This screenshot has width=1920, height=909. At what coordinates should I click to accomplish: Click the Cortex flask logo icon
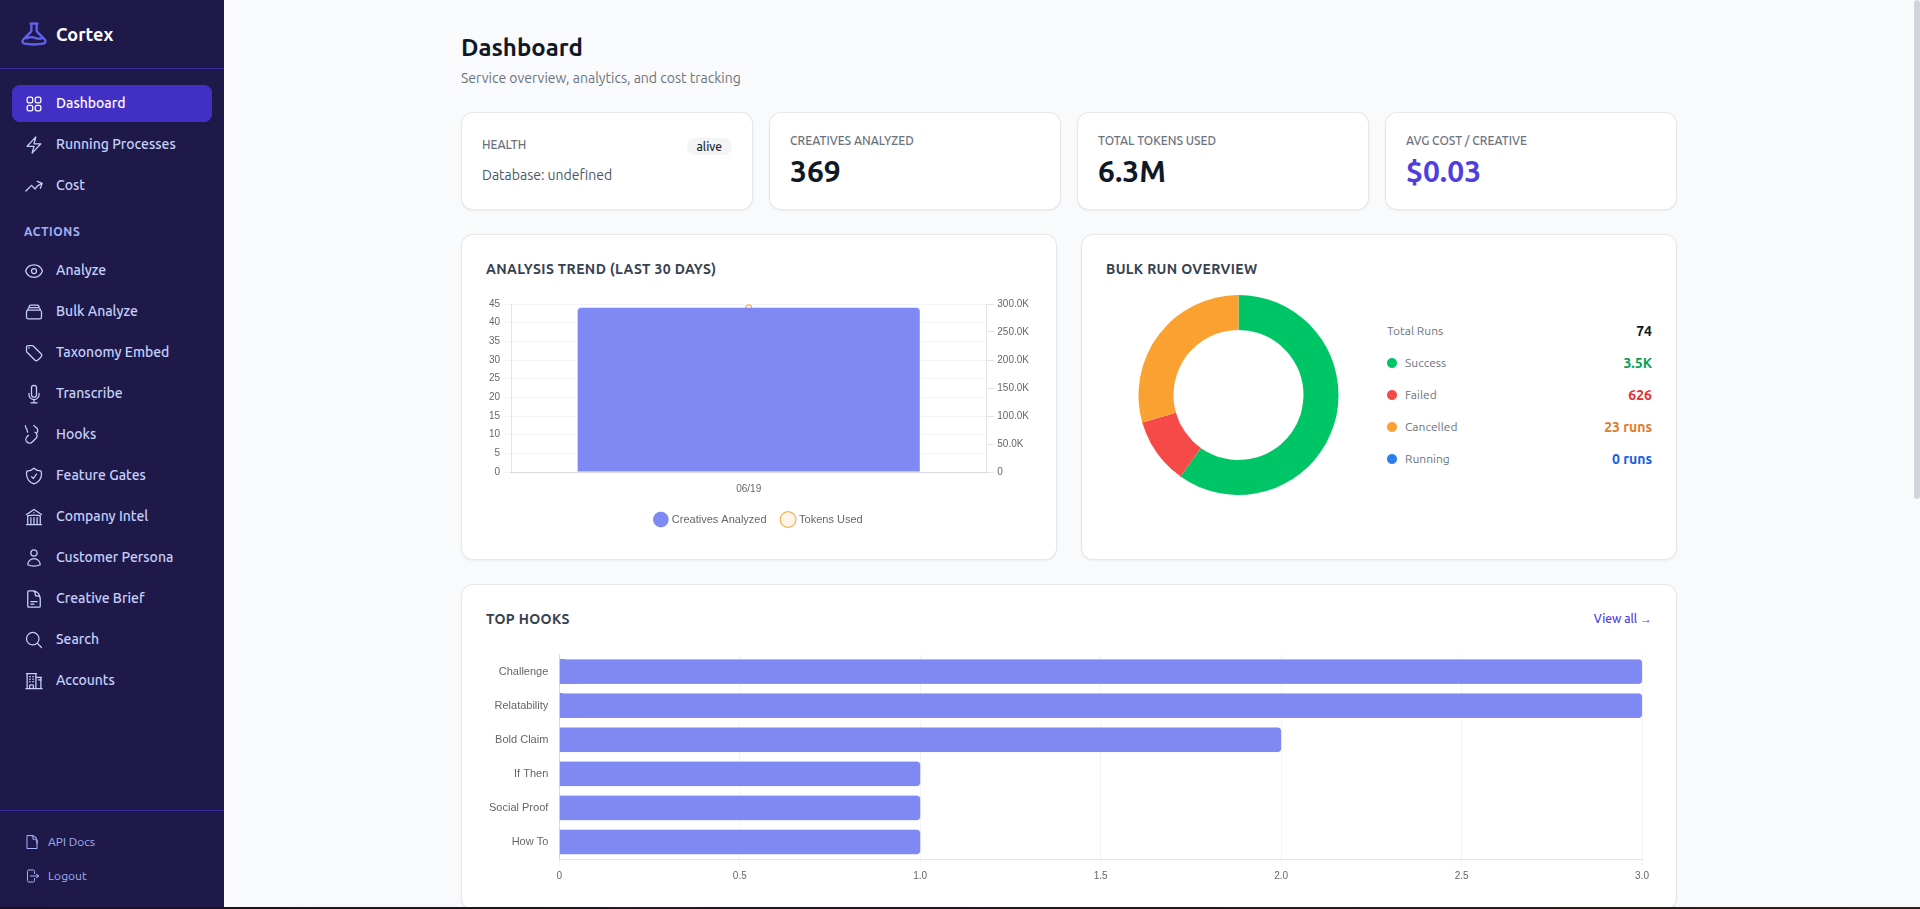point(34,34)
